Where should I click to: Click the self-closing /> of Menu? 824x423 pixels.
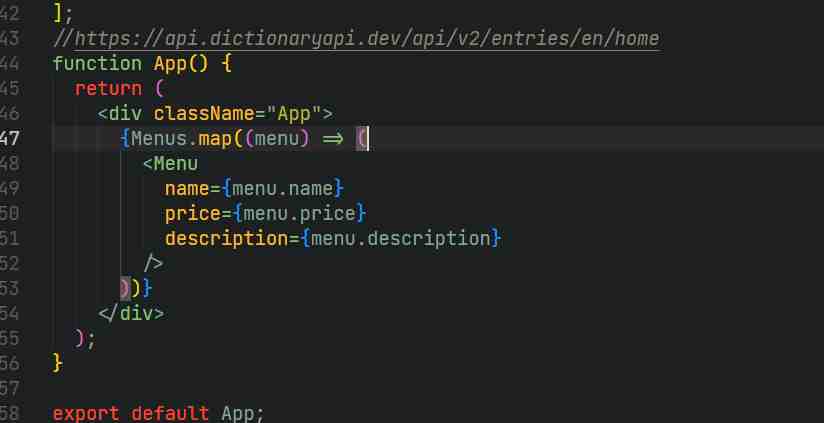[153, 263]
